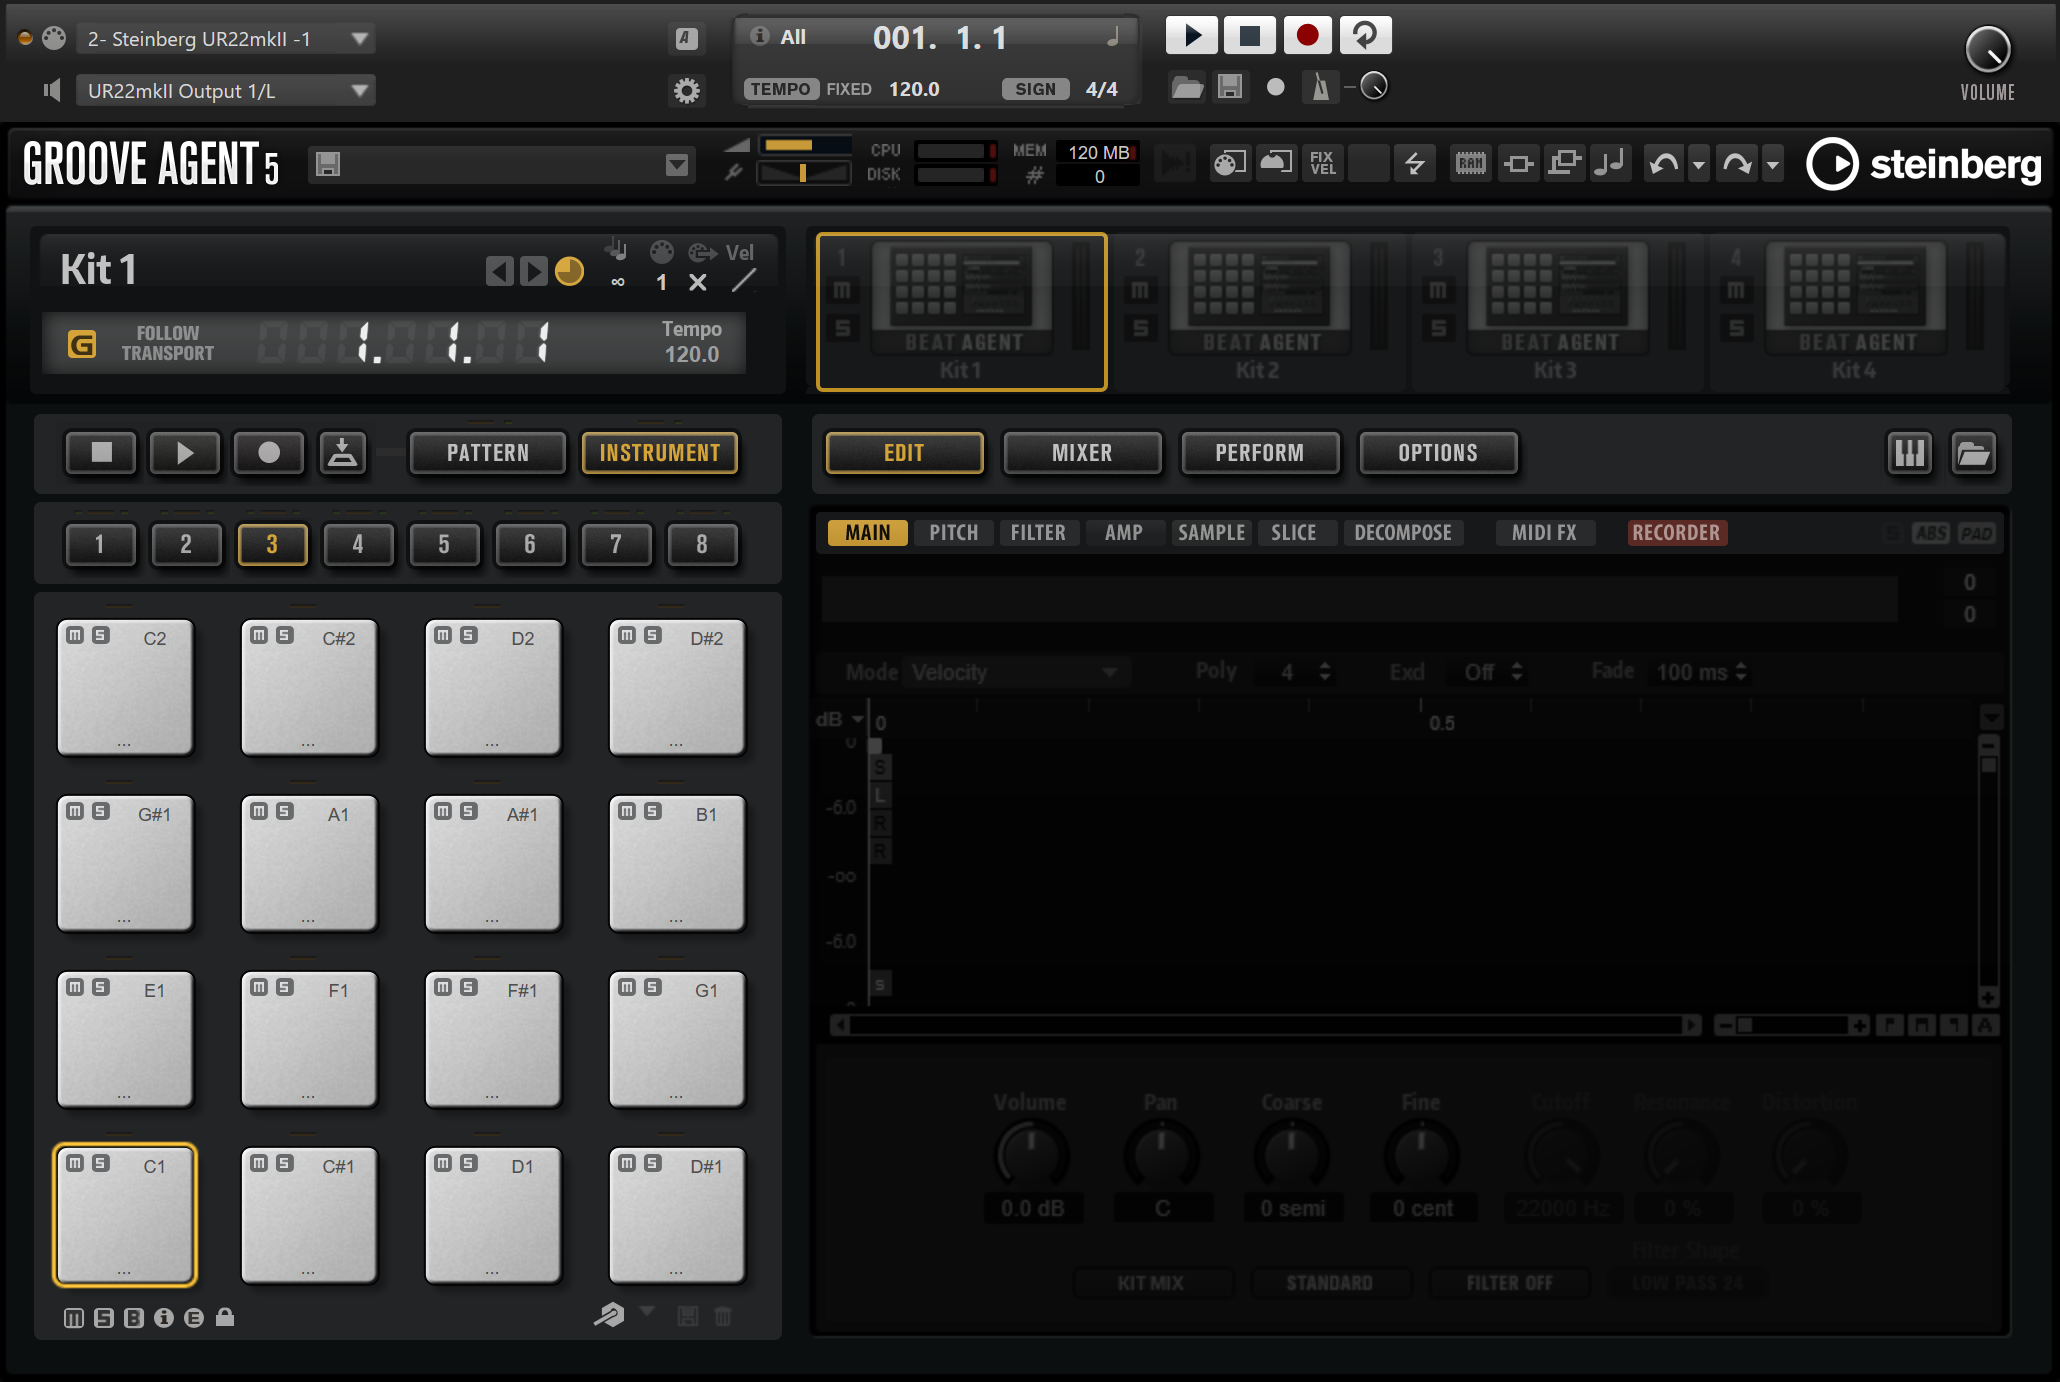Expand the preset name dropdown arrow
The image size is (2060, 1382).
(677, 164)
